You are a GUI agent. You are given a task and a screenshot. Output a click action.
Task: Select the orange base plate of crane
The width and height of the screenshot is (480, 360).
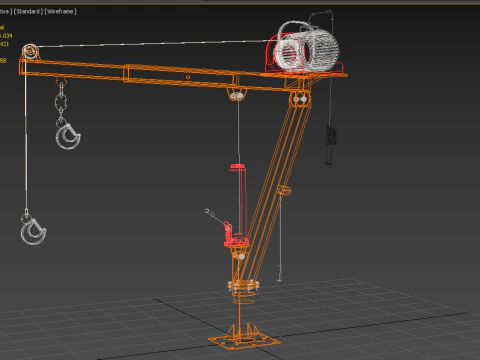[244, 340]
